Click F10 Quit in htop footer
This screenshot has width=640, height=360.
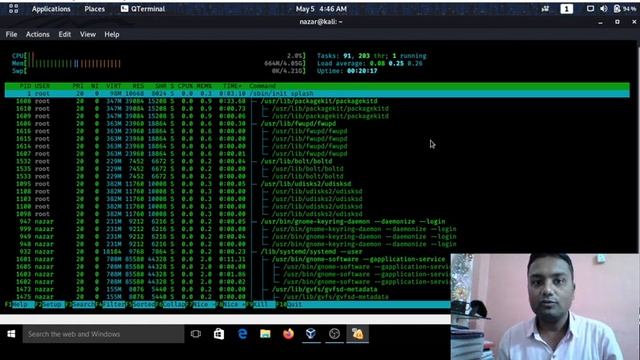[x=290, y=304]
